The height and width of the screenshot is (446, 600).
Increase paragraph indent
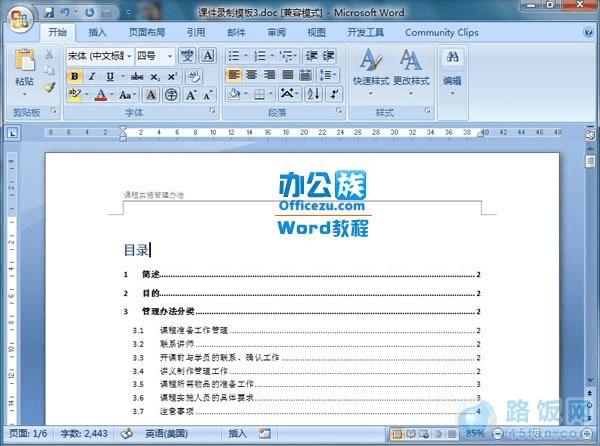pyautogui.click(x=328, y=56)
